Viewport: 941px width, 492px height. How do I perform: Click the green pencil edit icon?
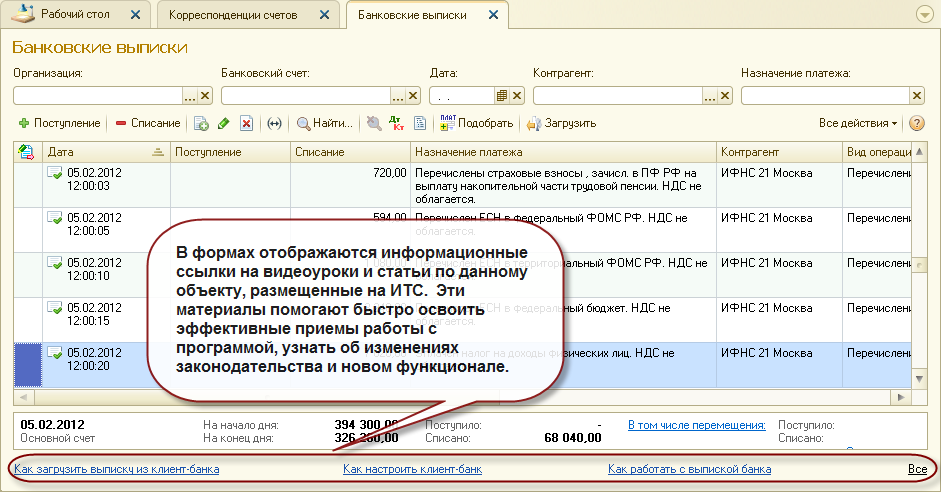(x=224, y=123)
